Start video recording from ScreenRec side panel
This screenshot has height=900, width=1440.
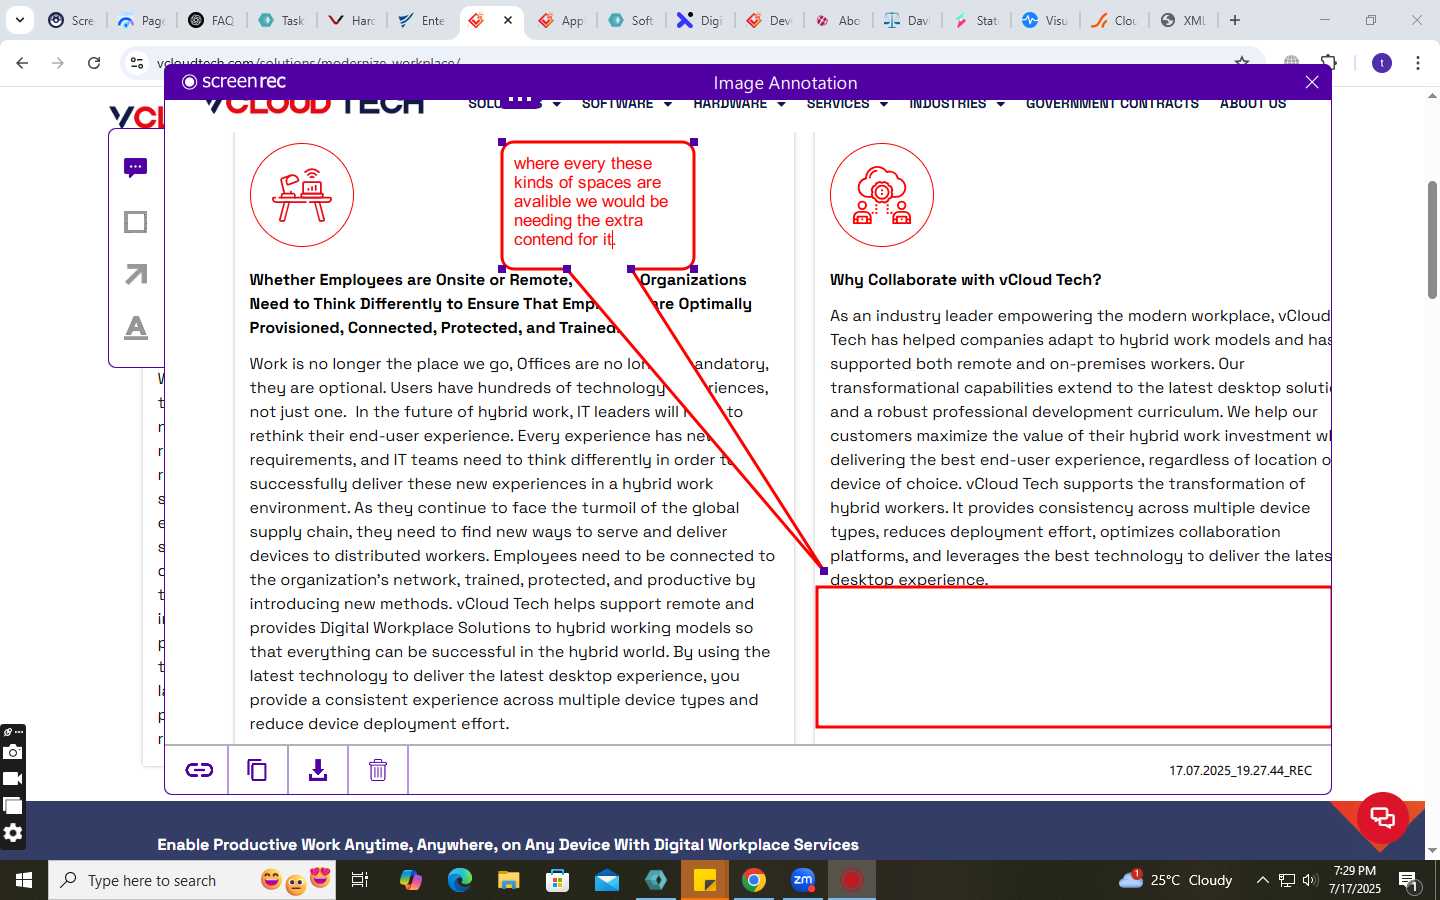point(12,779)
